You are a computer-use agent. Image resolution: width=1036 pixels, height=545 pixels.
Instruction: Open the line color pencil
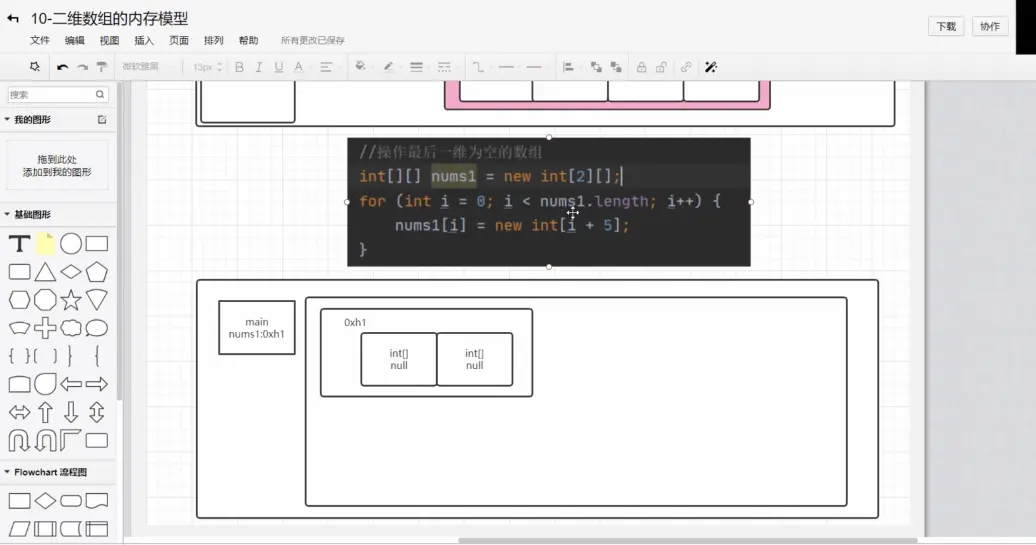[x=388, y=67]
